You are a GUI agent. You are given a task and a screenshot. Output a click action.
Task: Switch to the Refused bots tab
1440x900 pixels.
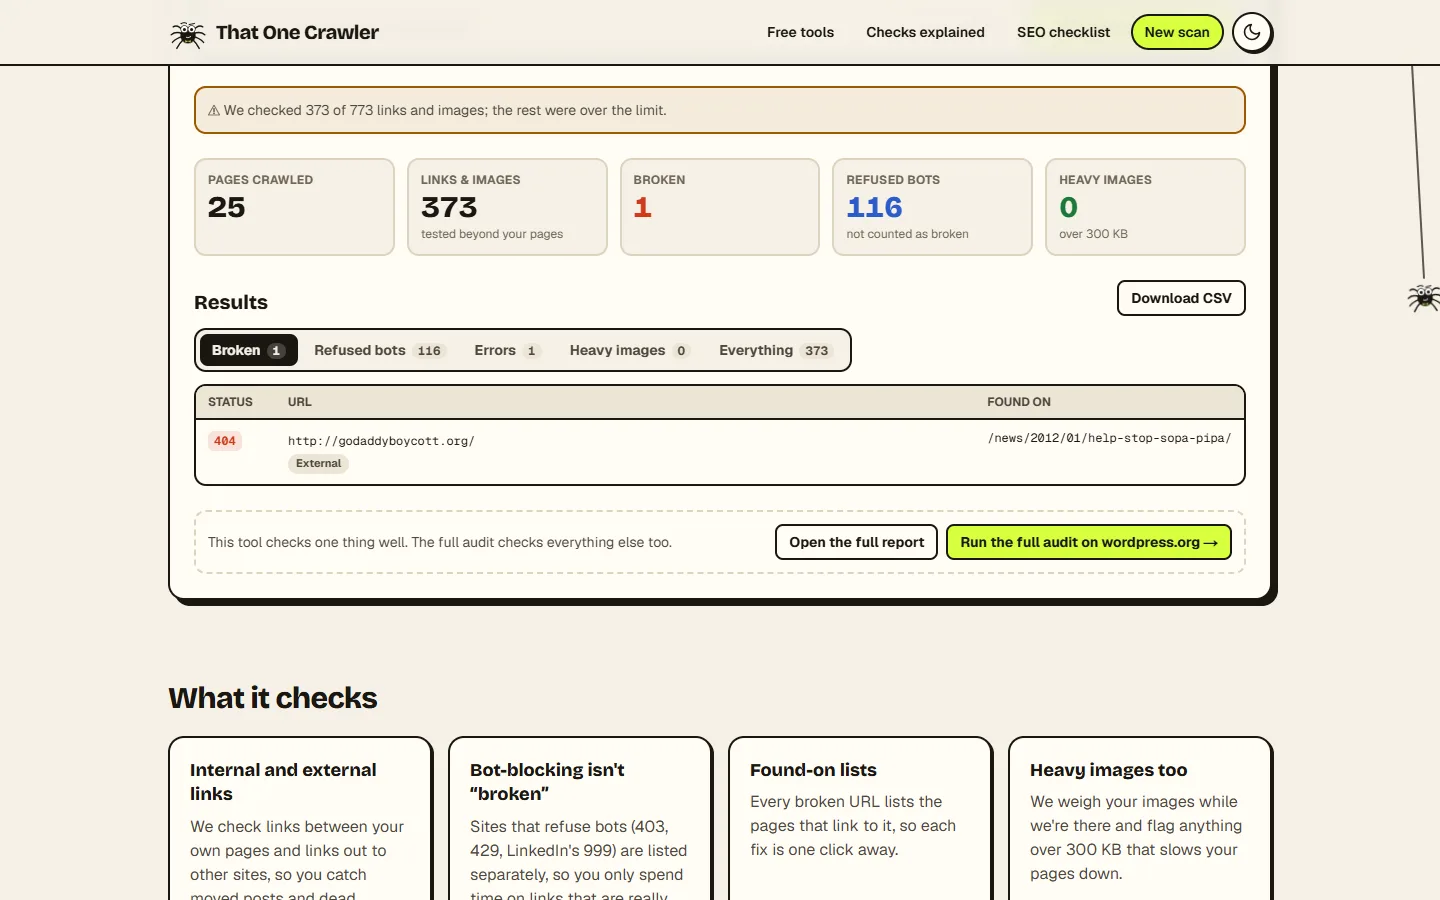pos(378,350)
